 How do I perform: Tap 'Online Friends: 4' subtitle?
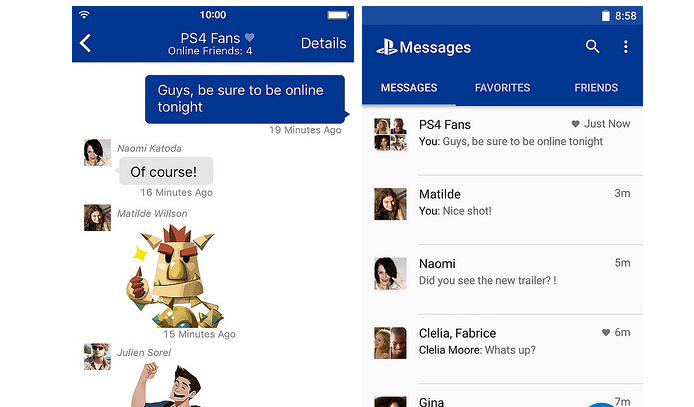[x=210, y=51]
